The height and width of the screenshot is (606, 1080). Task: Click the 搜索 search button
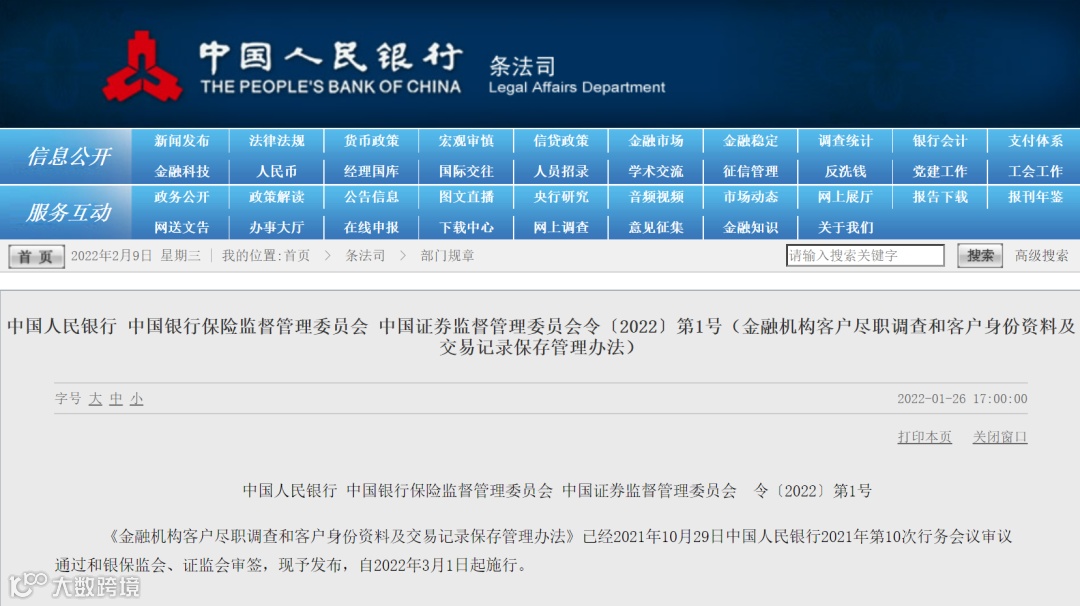(979, 255)
